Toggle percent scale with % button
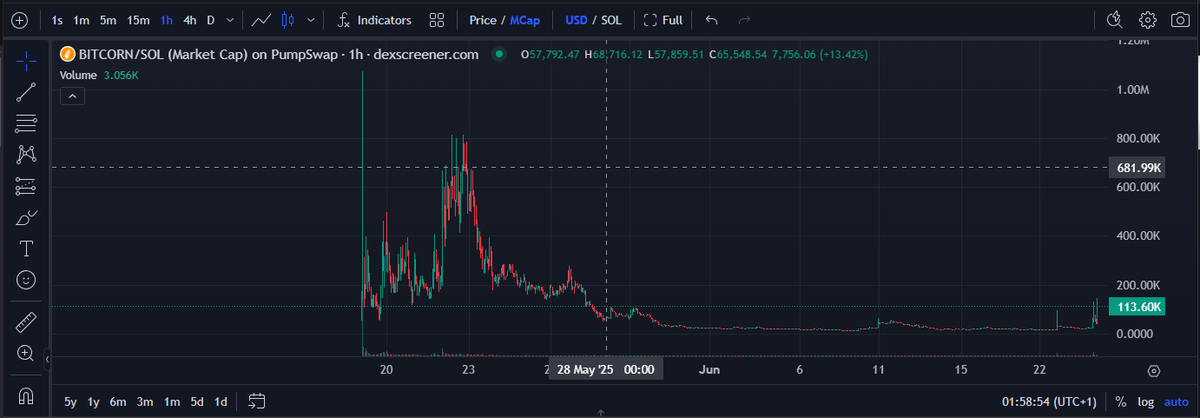This screenshot has height=418, width=1200. pyautogui.click(x=1120, y=402)
